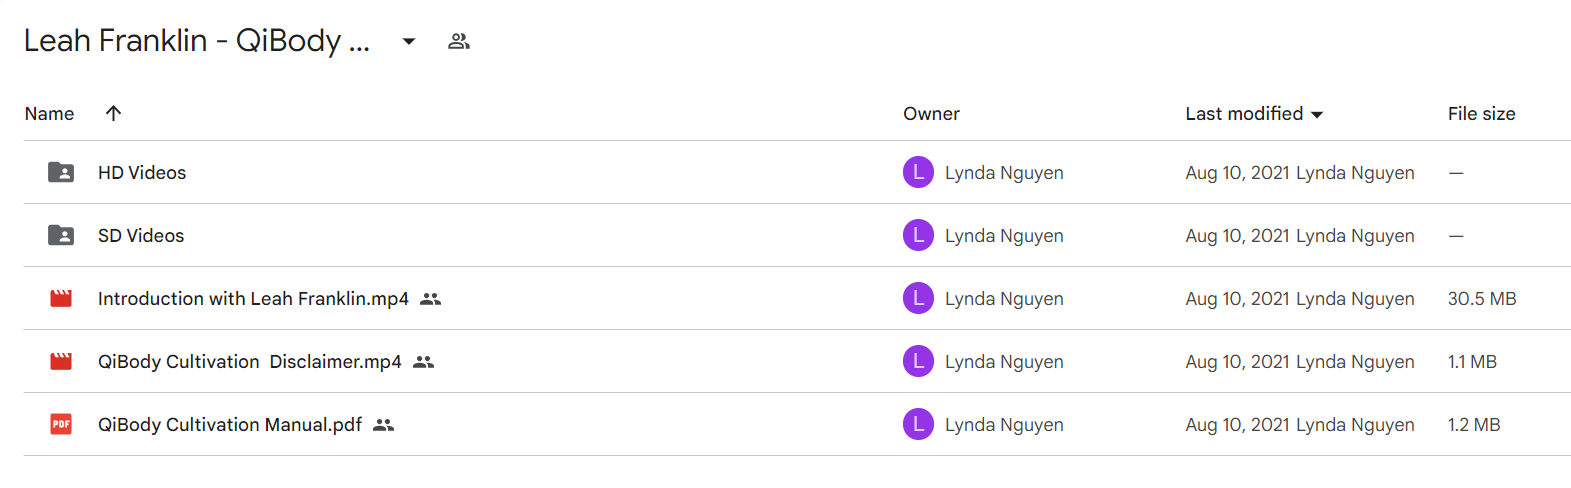Click the SD Videos shared folder icon
Image resolution: width=1571 pixels, height=488 pixels.
click(x=61, y=235)
